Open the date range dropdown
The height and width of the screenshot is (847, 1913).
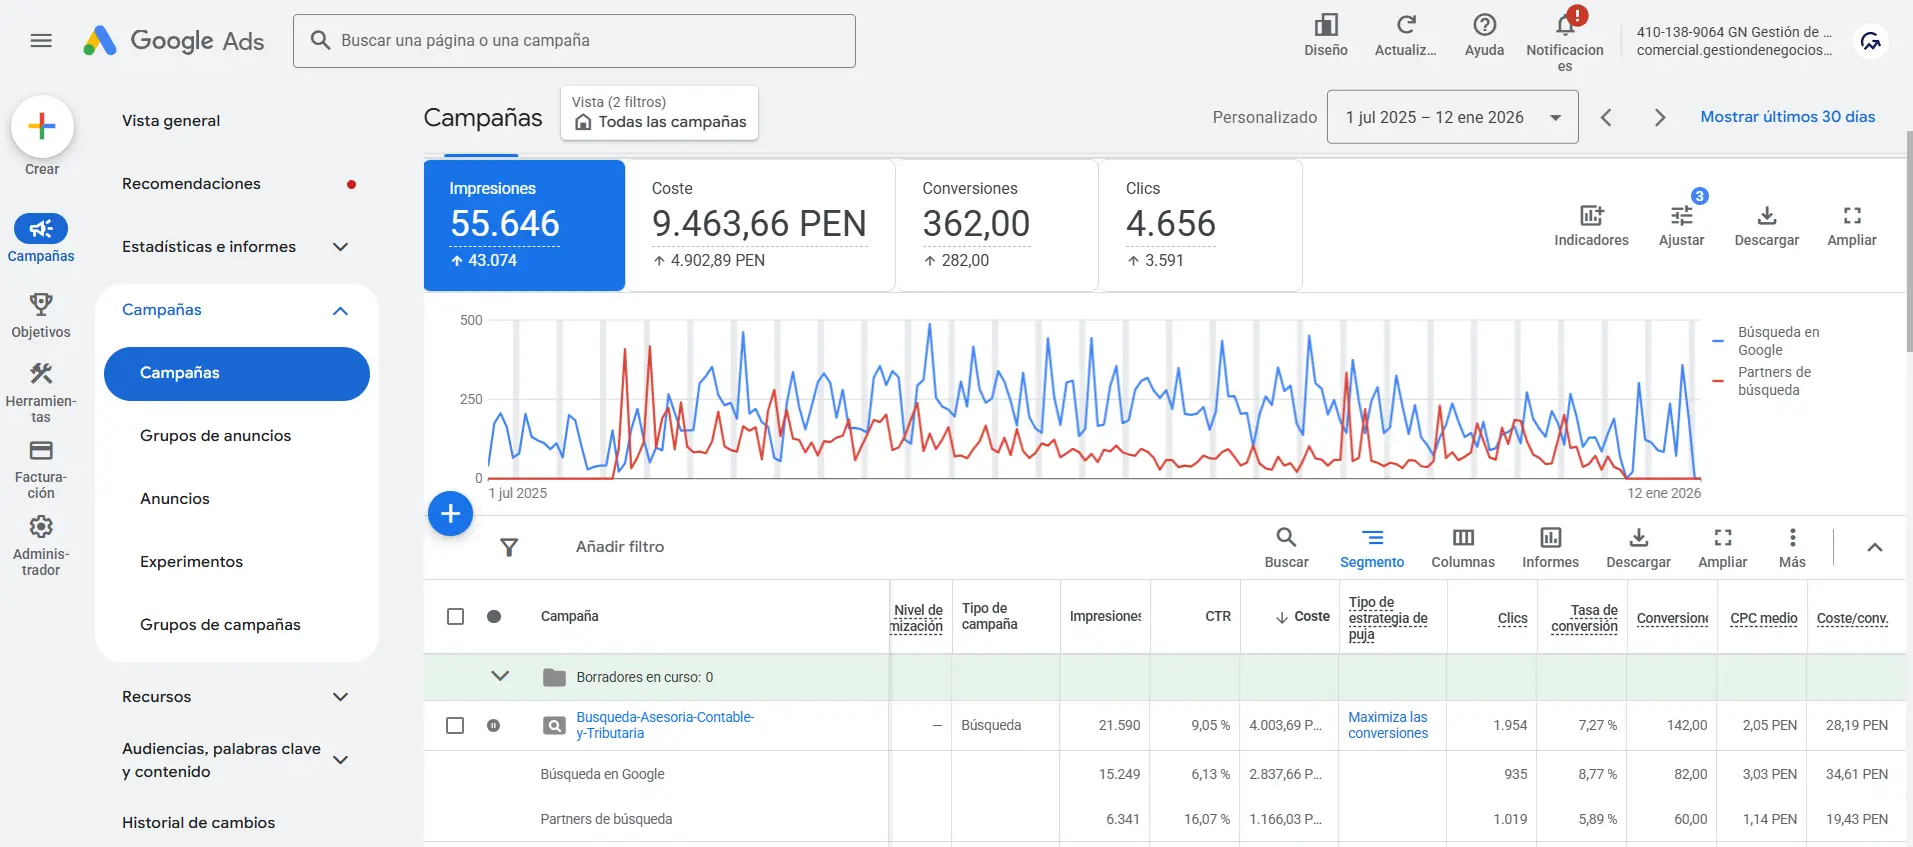(x=1452, y=117)
